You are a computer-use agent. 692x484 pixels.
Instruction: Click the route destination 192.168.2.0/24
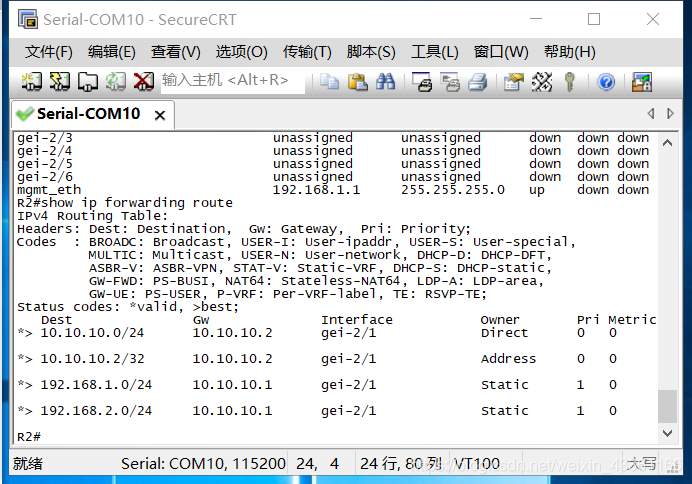click(96, 411)
